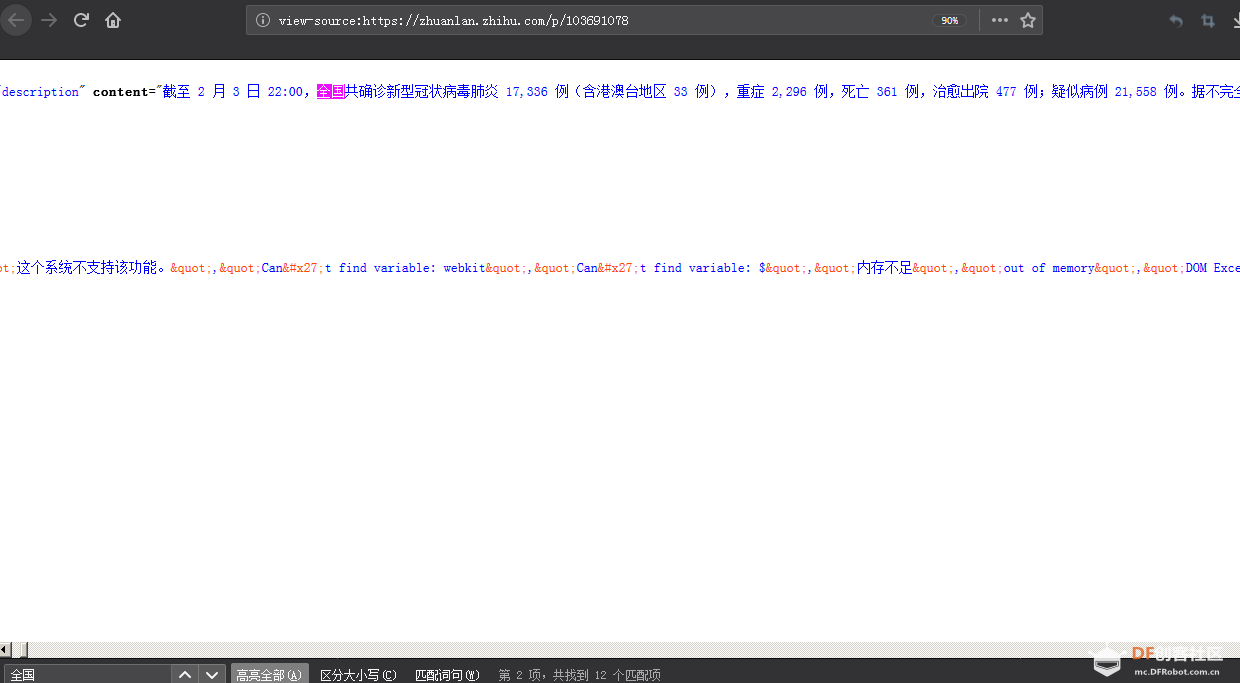The image size is (1240, 683).
Task: Click the description attribute text
Action: click(x=40, y=92)
